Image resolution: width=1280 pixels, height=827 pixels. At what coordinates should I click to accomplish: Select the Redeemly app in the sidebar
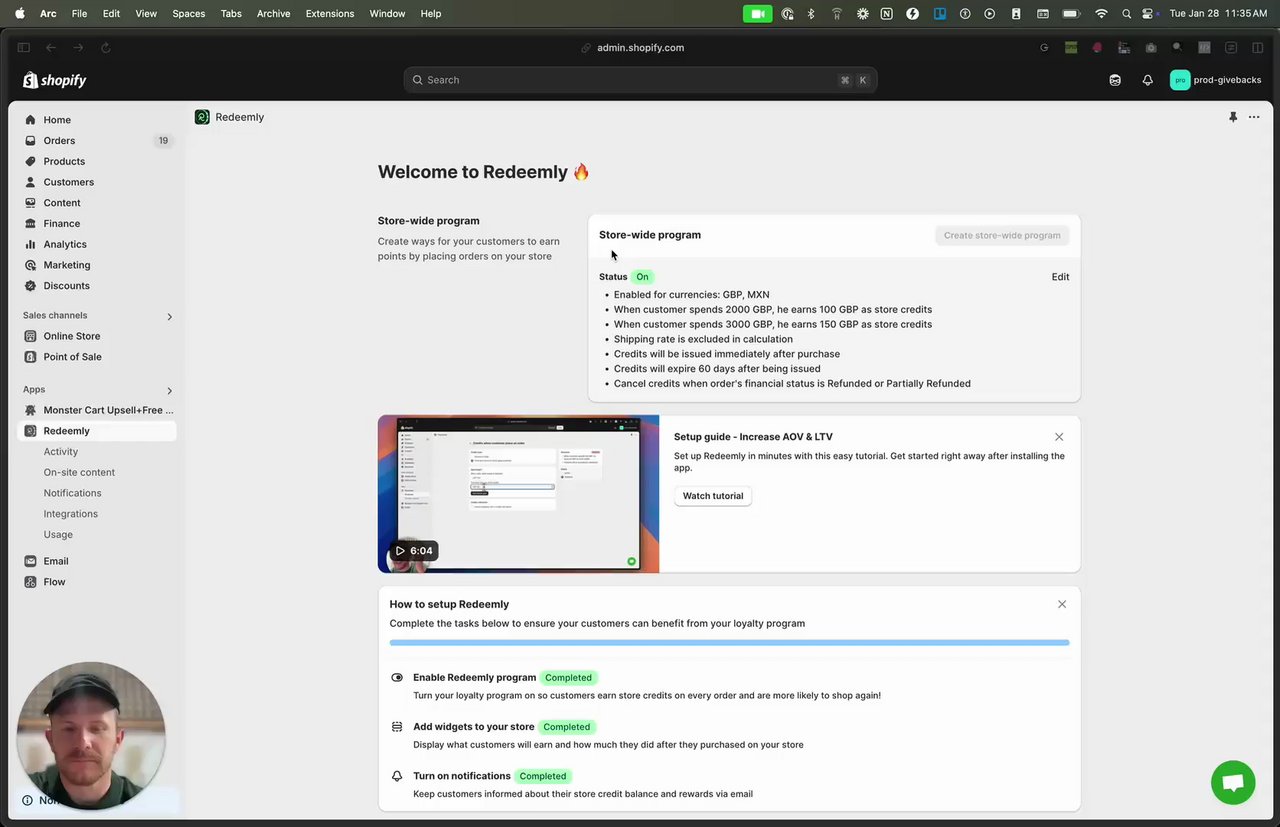[97, 431]
